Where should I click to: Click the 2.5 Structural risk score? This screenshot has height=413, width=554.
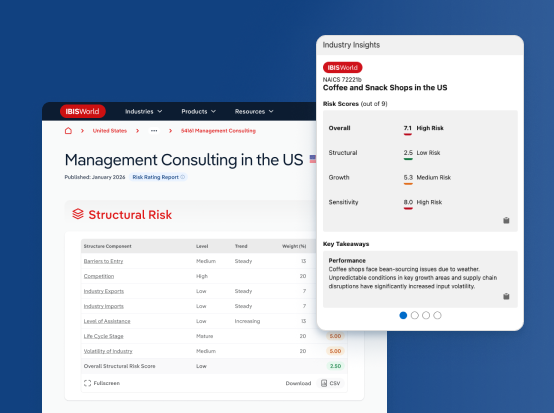(x=408, y=153)
